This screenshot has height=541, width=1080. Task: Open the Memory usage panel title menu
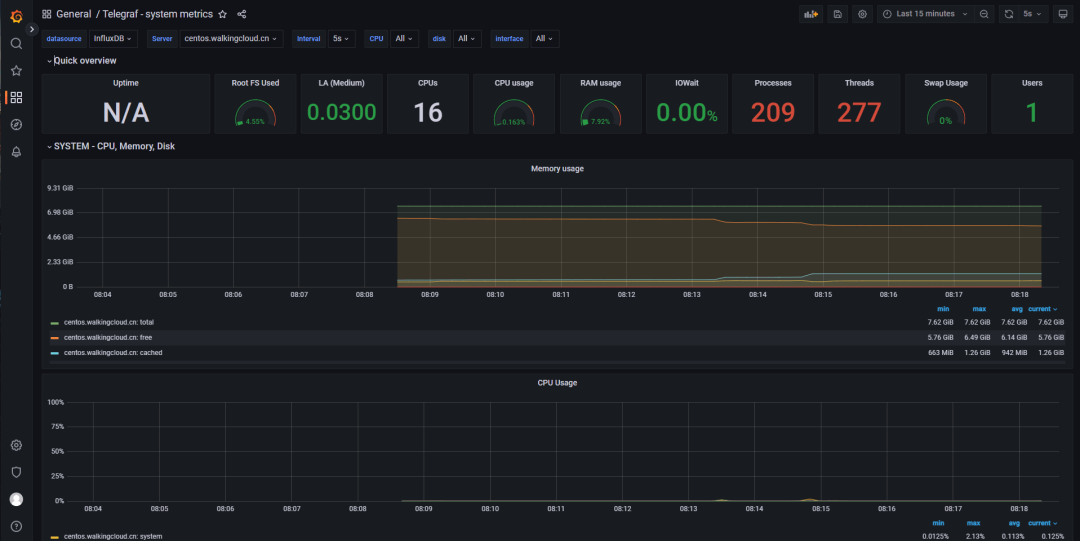(557, 169)
